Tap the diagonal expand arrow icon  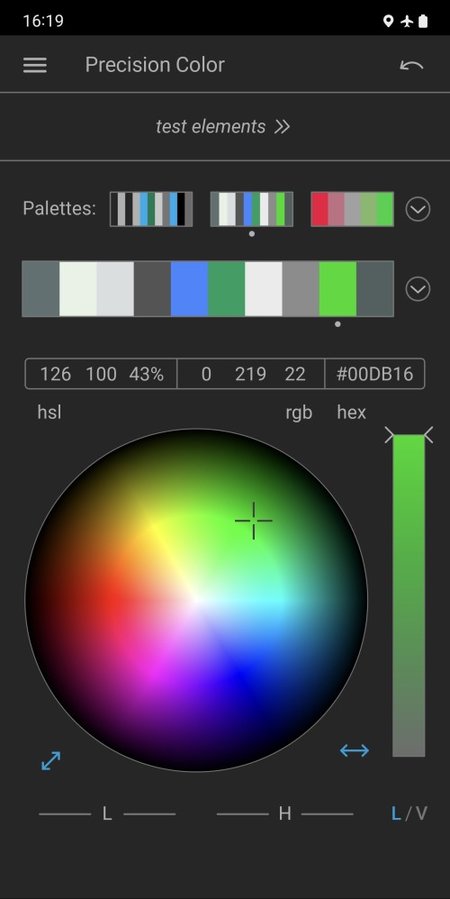51,761
